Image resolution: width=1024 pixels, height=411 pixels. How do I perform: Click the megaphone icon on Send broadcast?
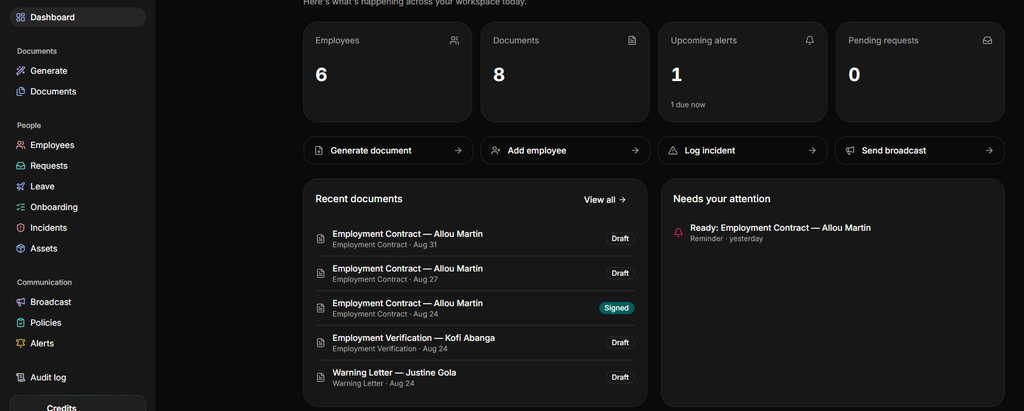click(x=850, y=151)
